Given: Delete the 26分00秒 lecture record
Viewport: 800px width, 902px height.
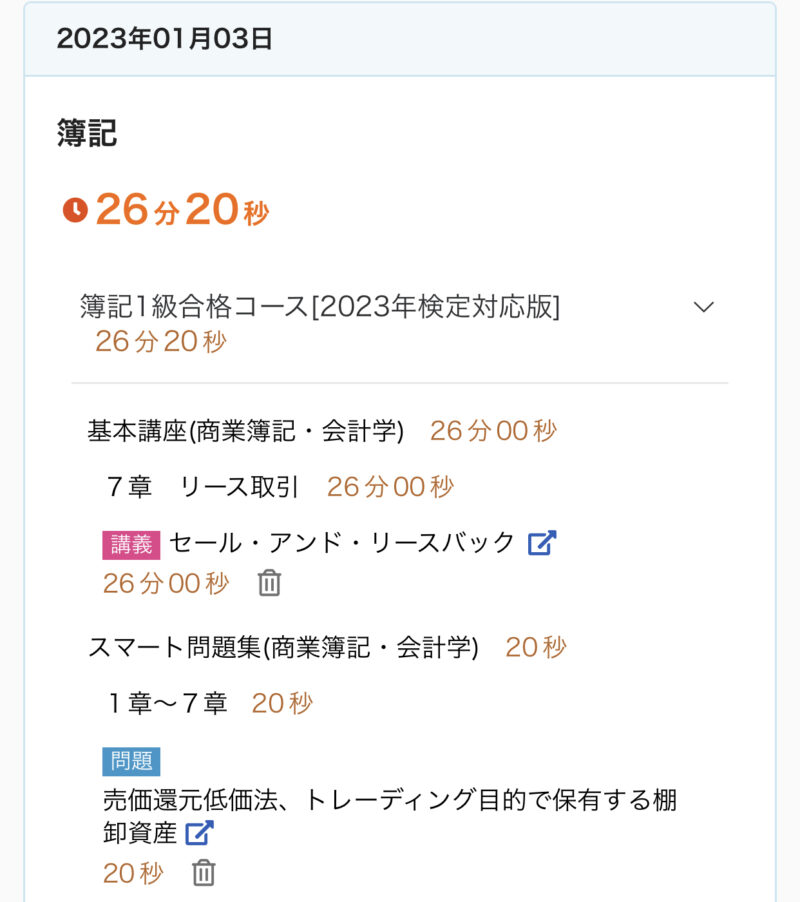Looking at the screenshot, I should (x=269, y=583).
